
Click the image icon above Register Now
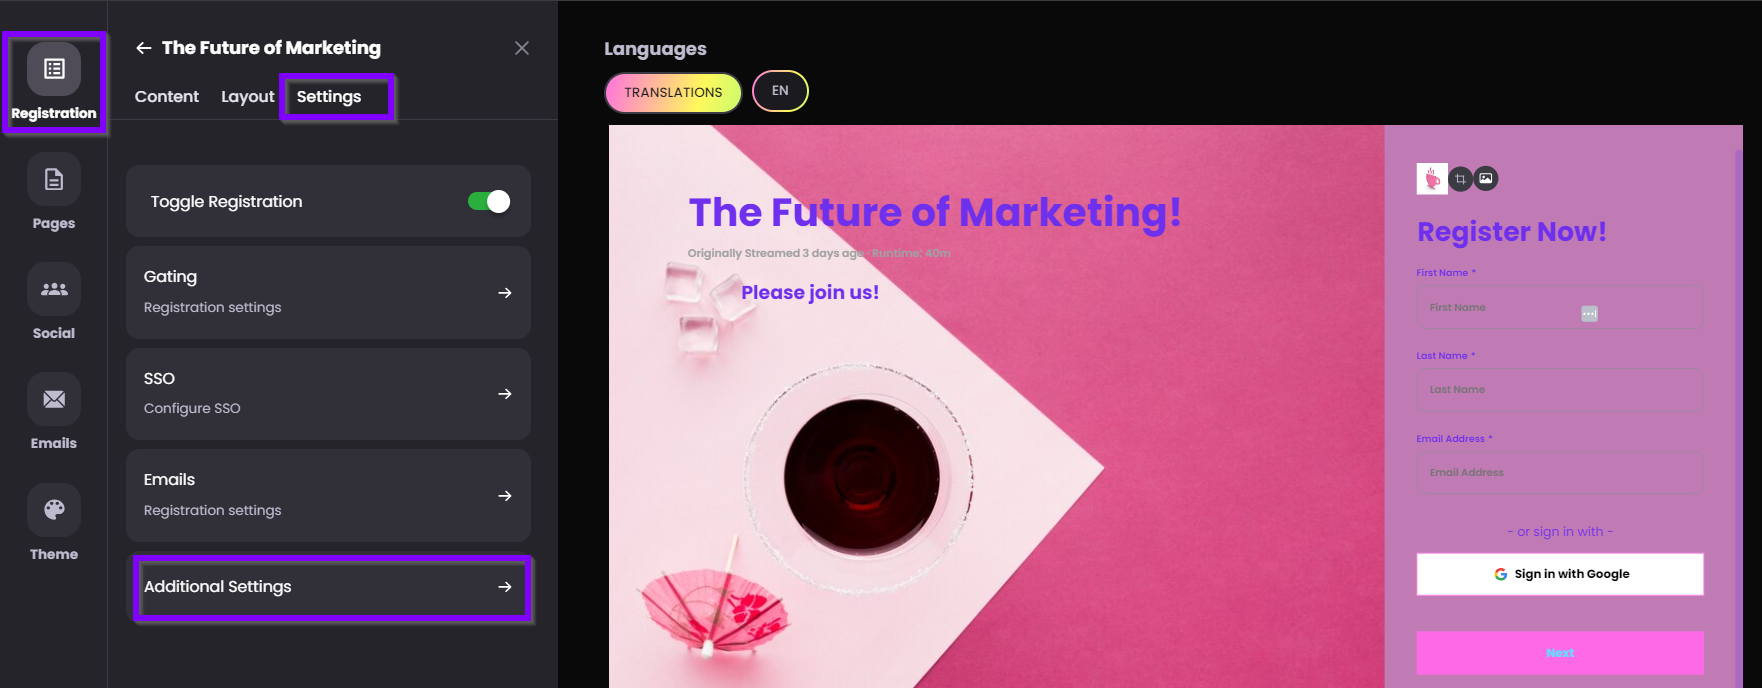click(1486, 178)
